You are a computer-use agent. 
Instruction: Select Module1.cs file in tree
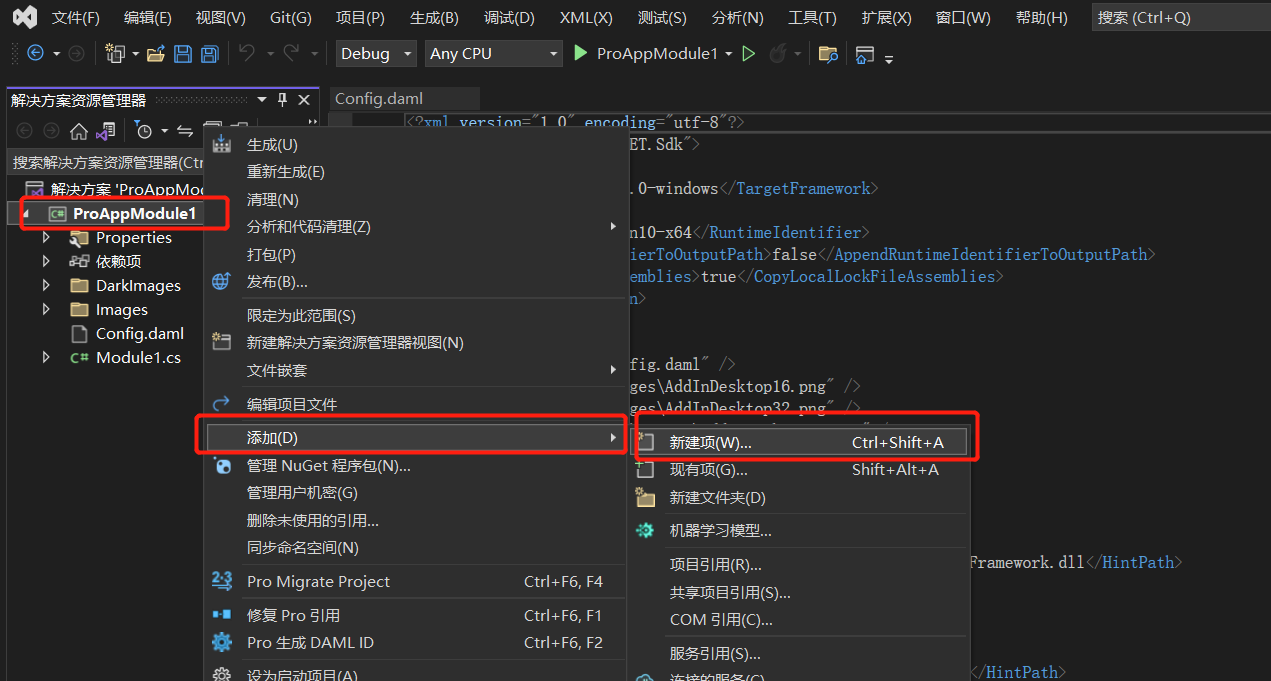pyautogui.click(x=138, y=357)
